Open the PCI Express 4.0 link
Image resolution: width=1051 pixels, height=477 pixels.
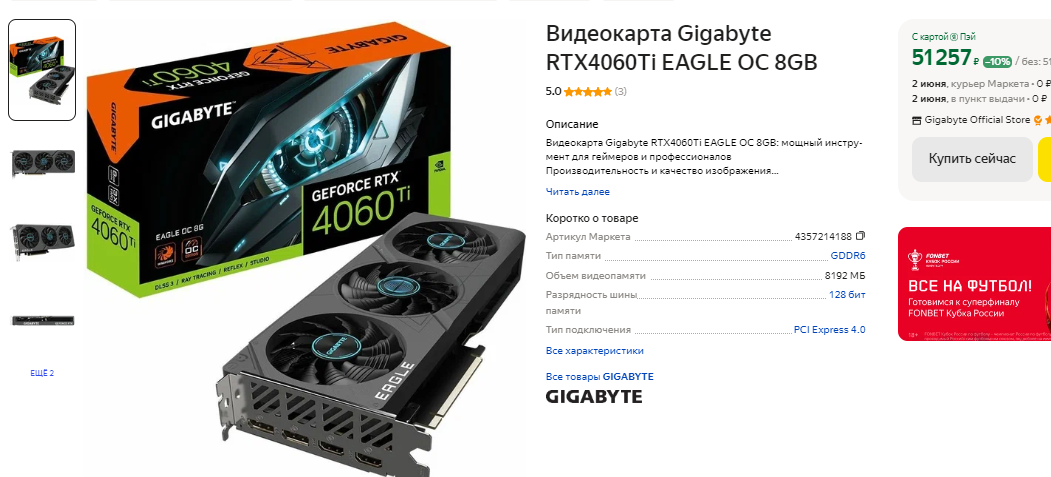(829, 330)
